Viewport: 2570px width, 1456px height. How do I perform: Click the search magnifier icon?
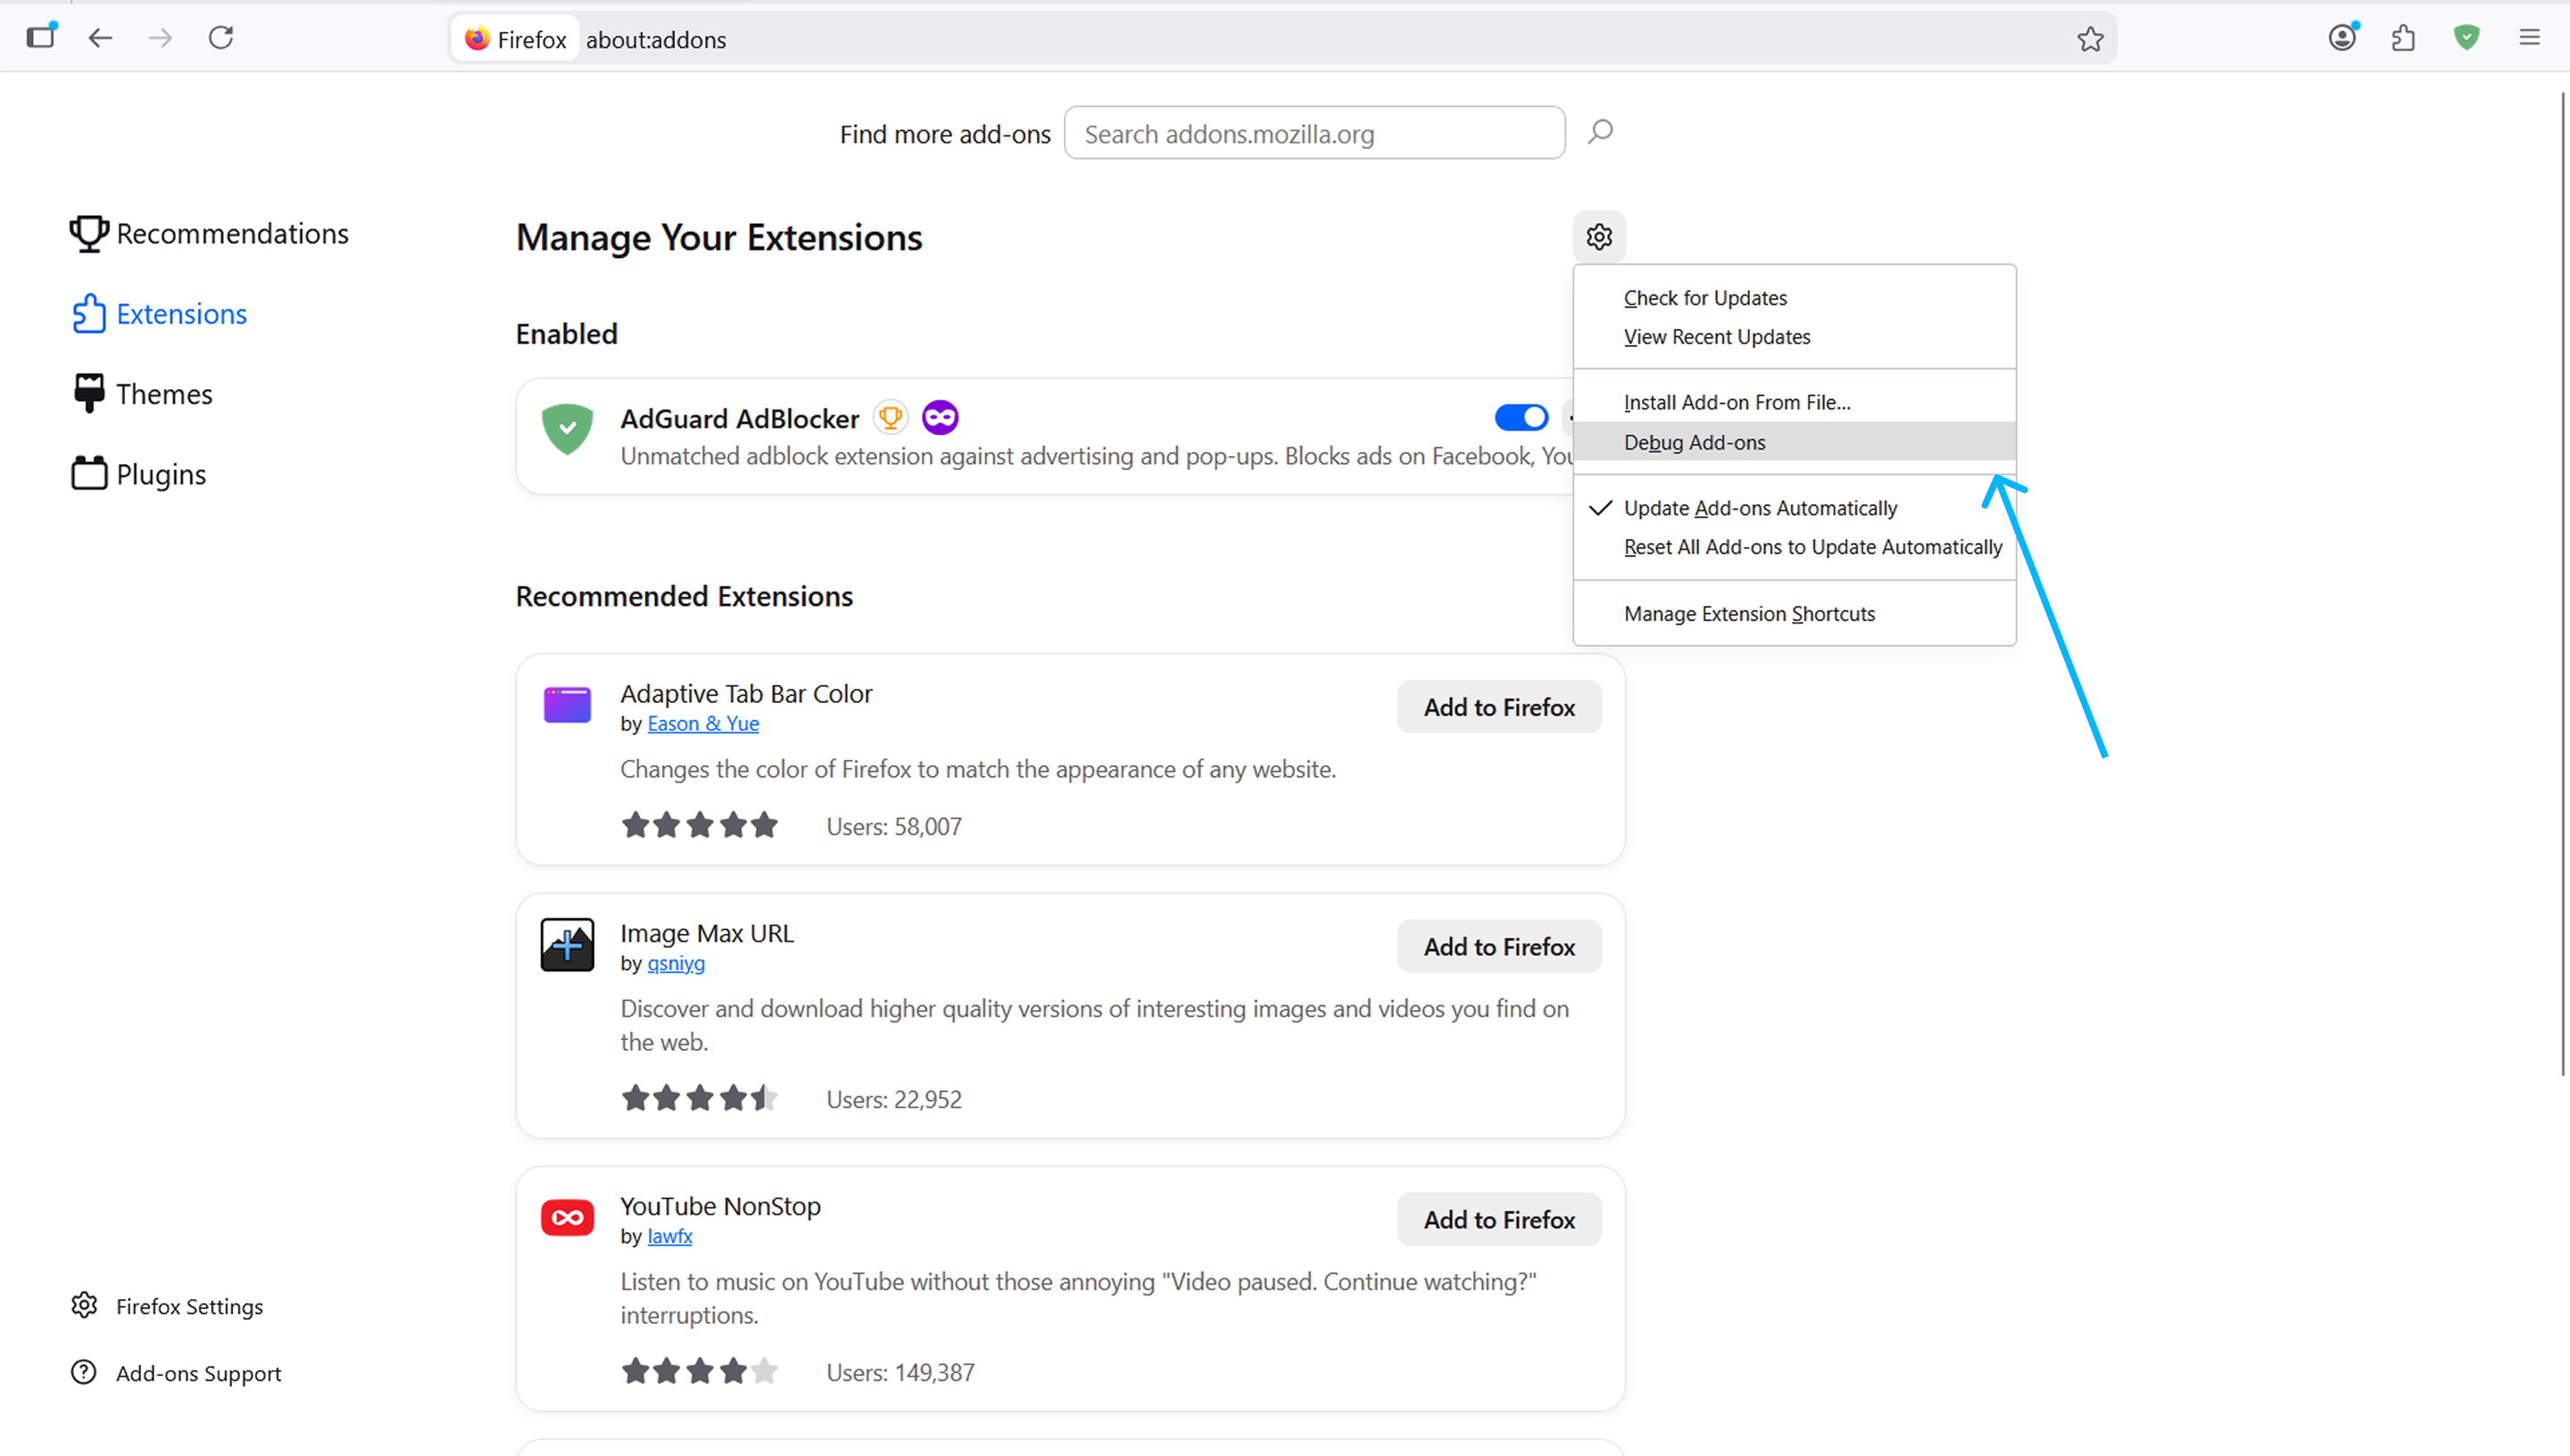(x=1600, y=132)
